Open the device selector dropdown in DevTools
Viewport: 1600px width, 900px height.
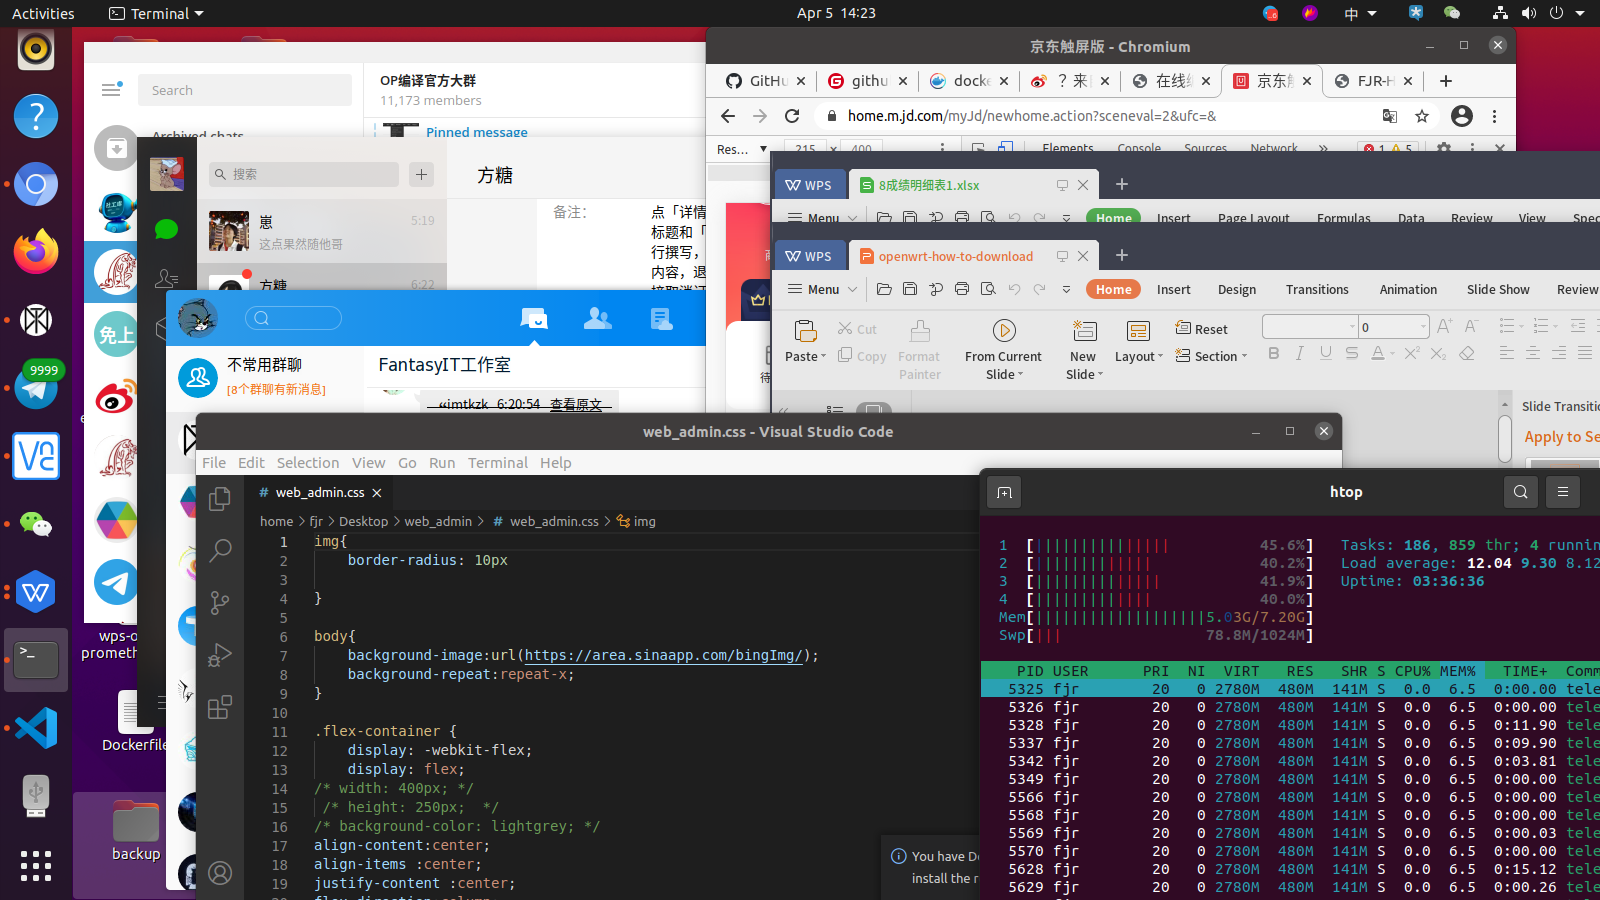[x=740, y=148]
